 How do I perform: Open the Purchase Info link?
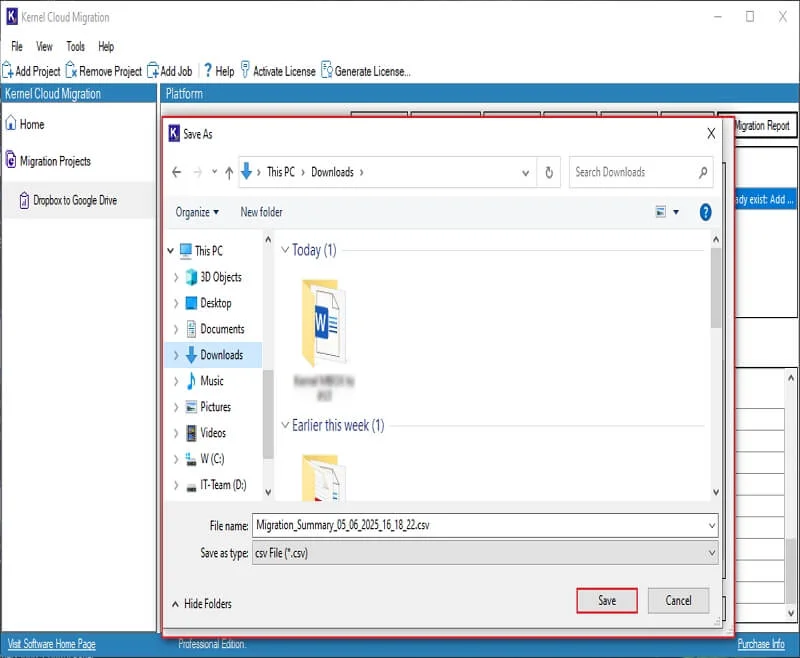point(761,644)
